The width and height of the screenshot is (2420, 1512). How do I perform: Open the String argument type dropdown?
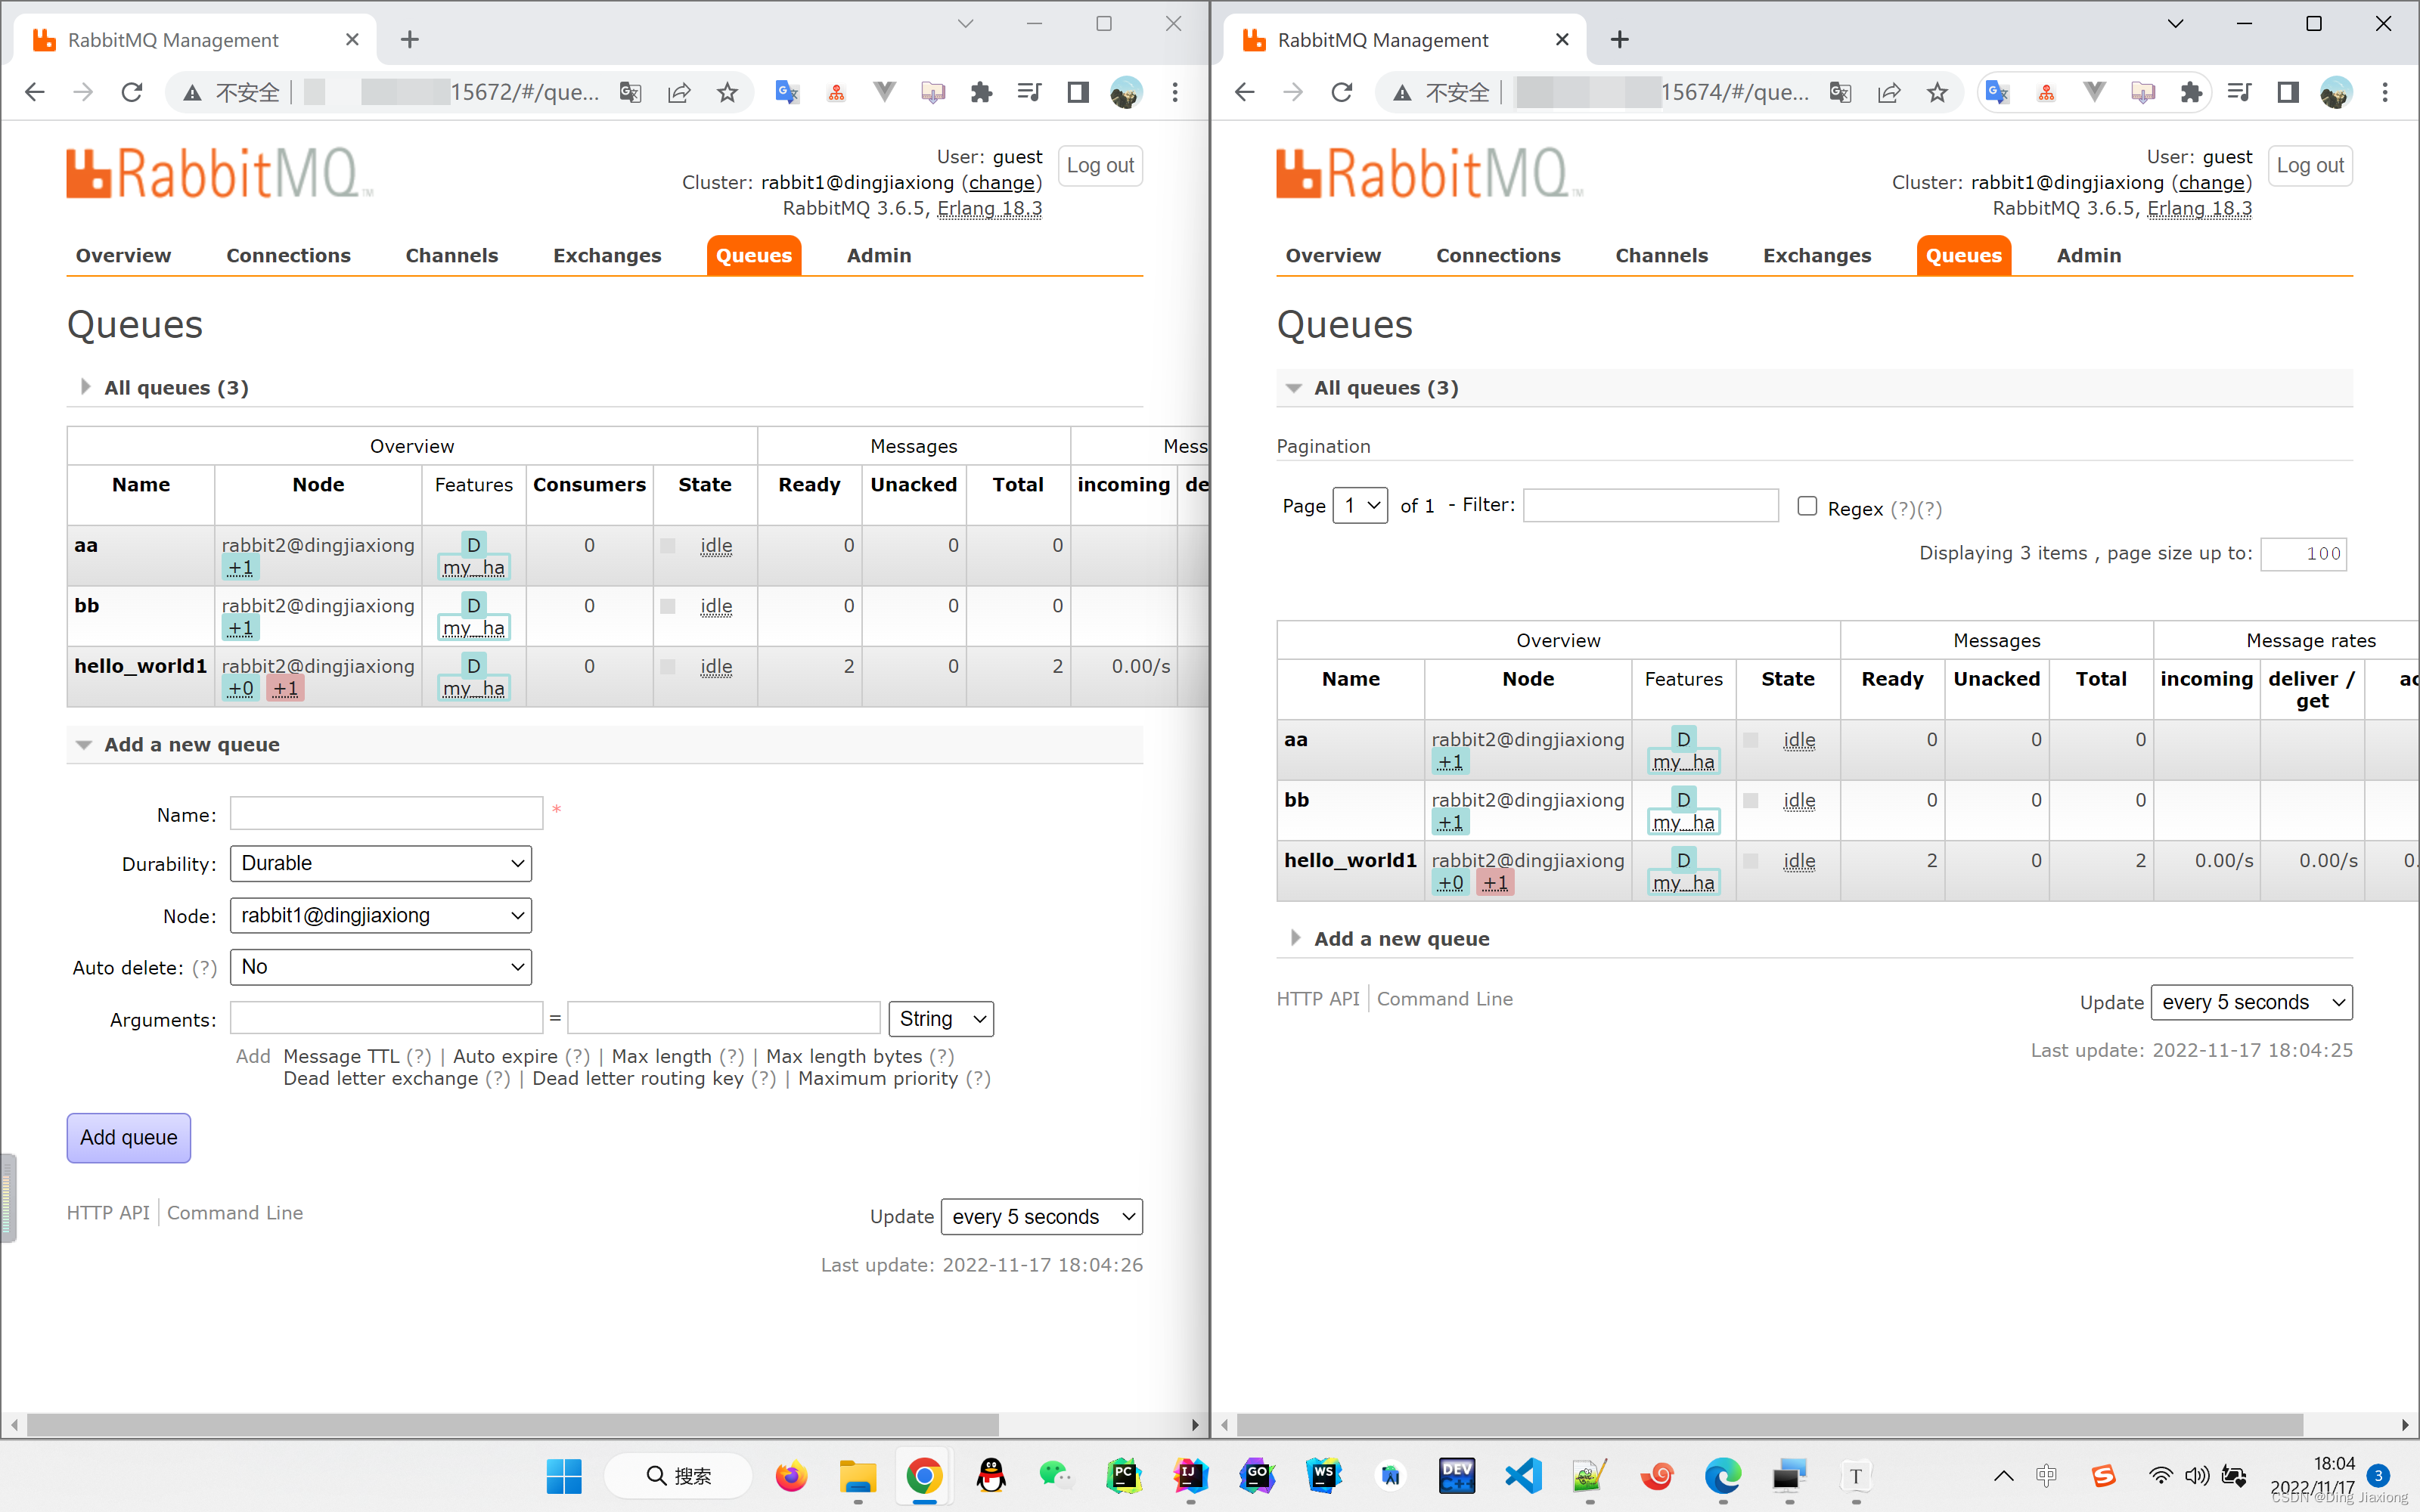click(941, 1019)
